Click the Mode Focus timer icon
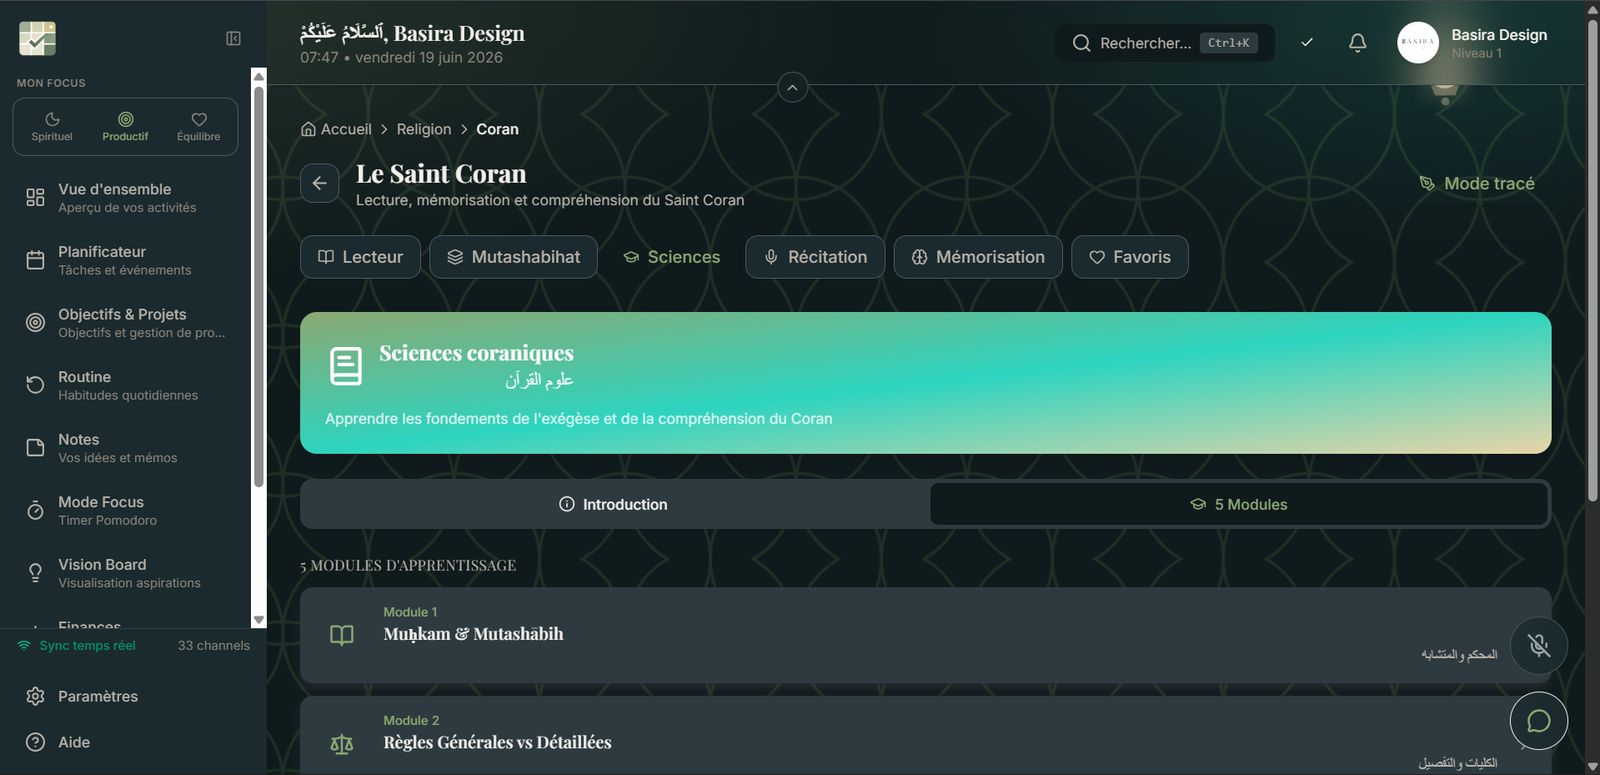 point(35,510)
